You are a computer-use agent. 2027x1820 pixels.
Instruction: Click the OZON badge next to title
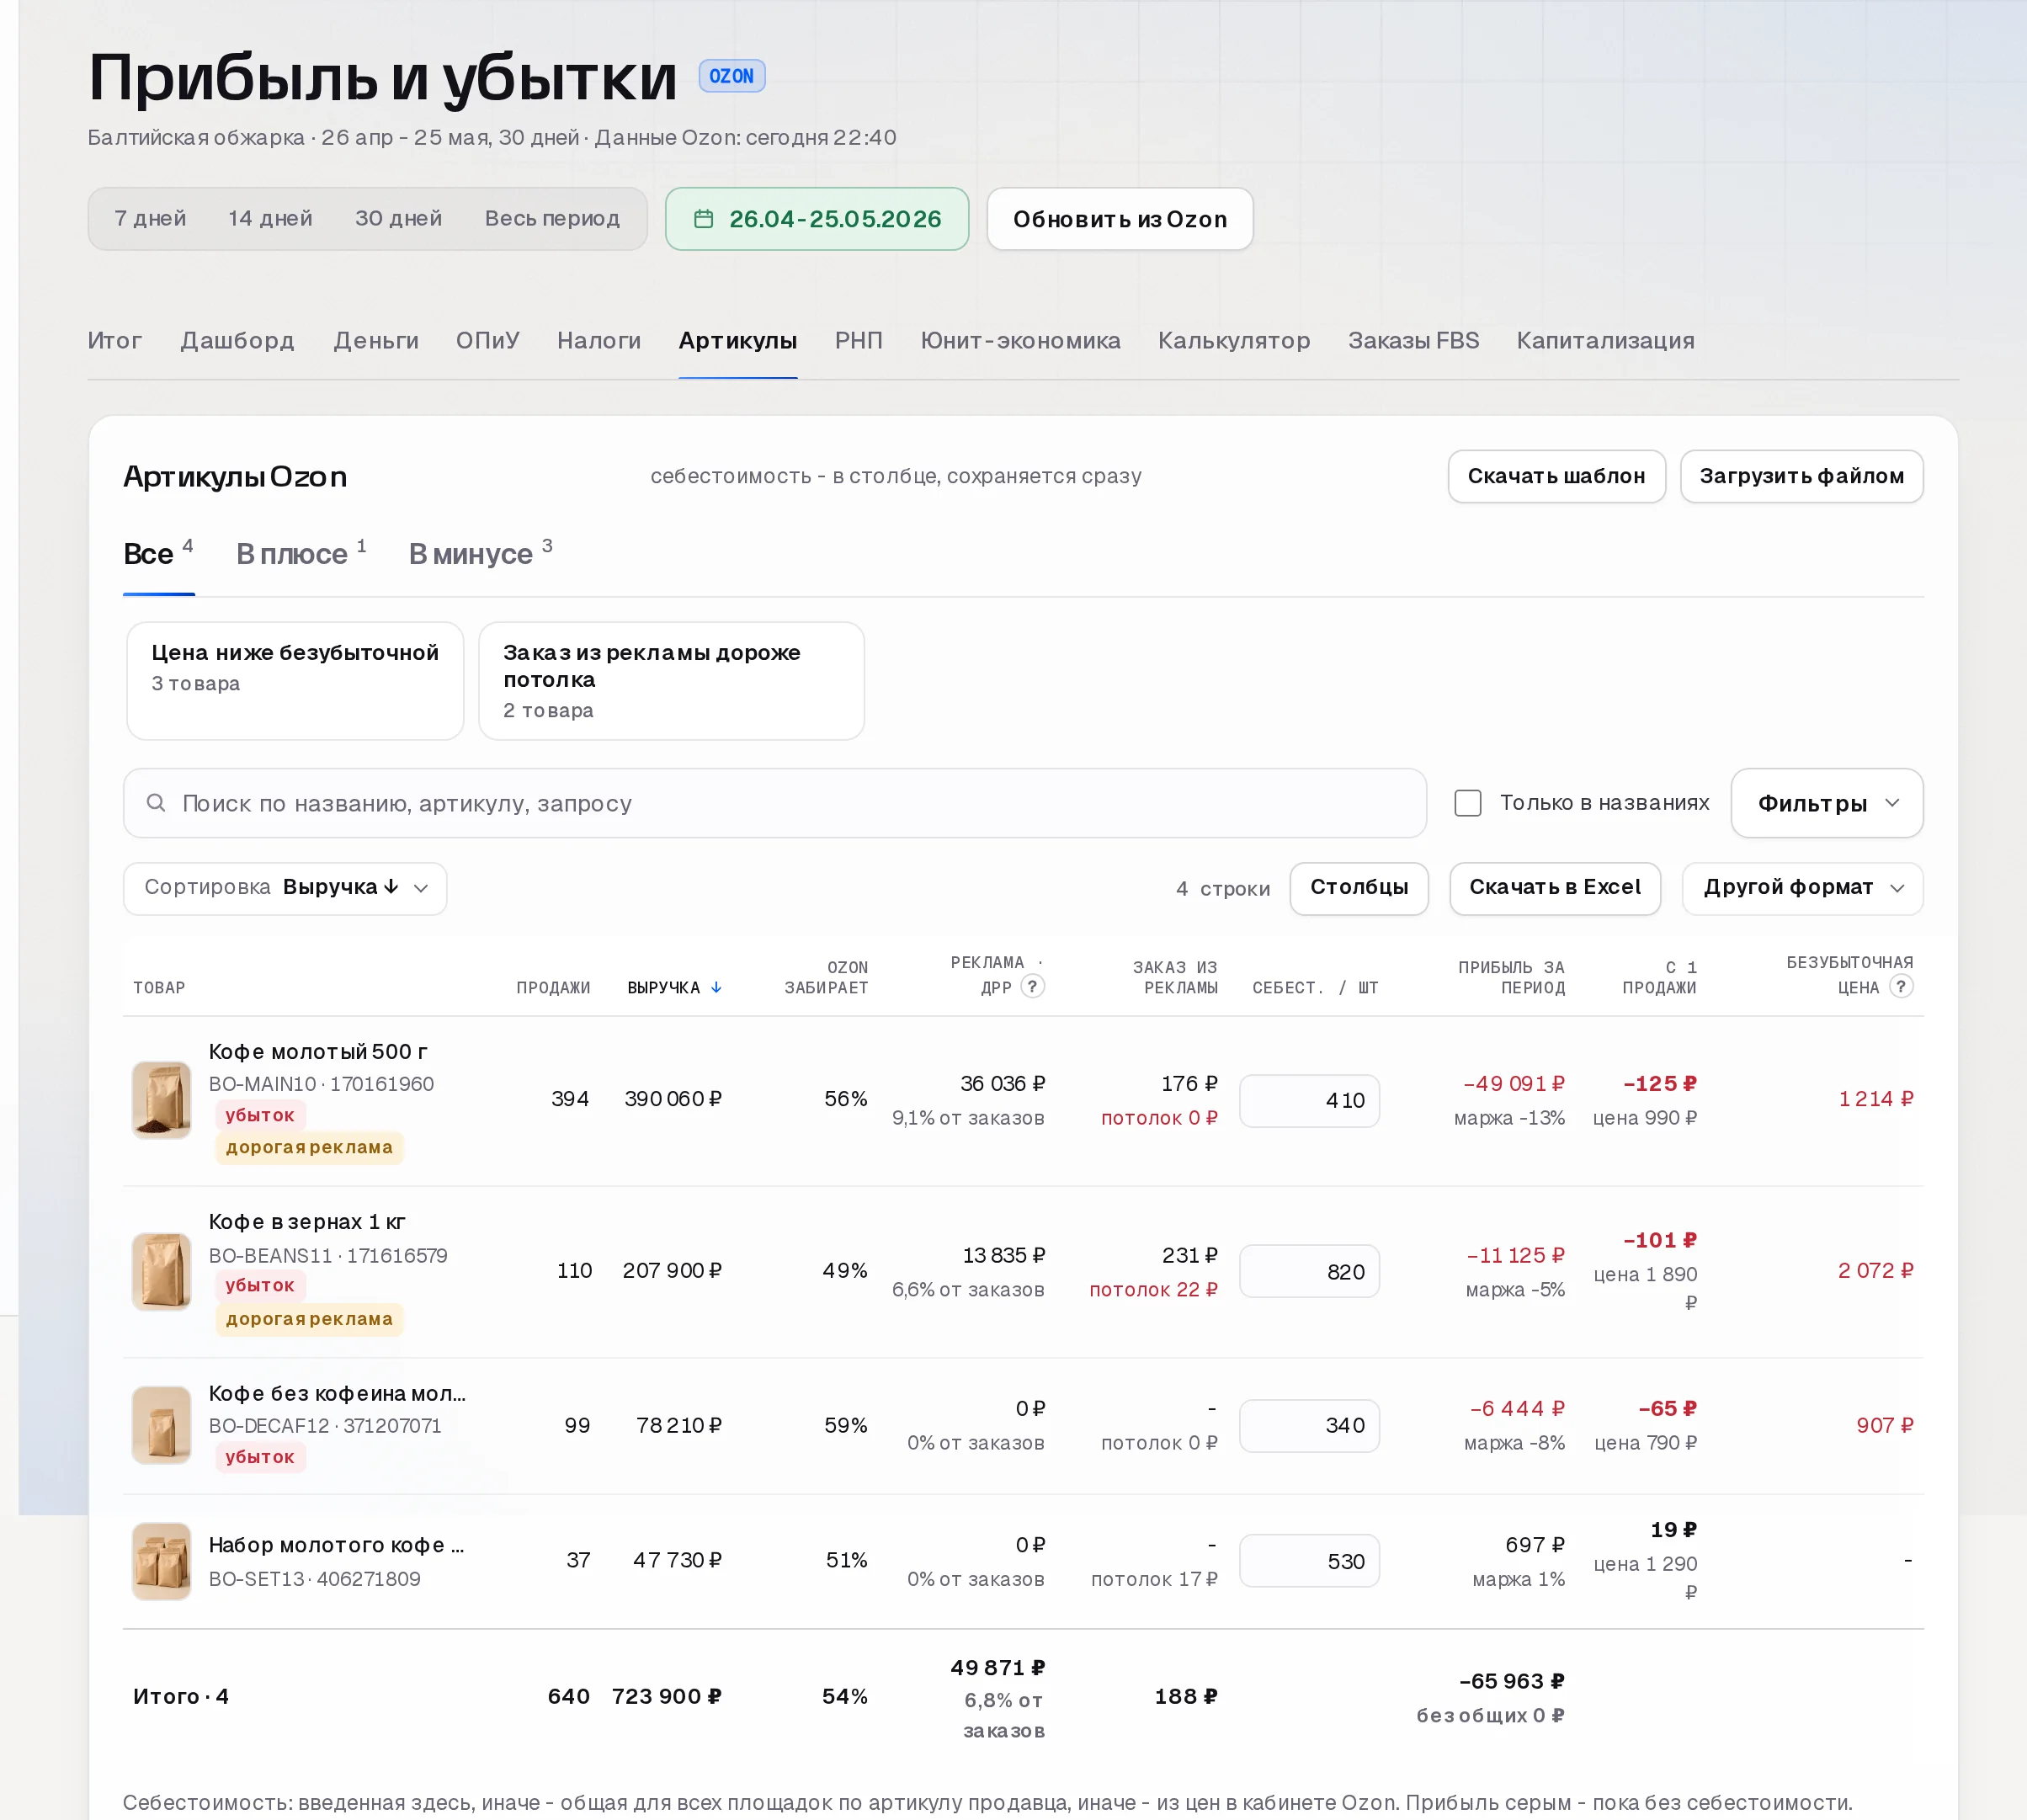[x=731, y=76]
